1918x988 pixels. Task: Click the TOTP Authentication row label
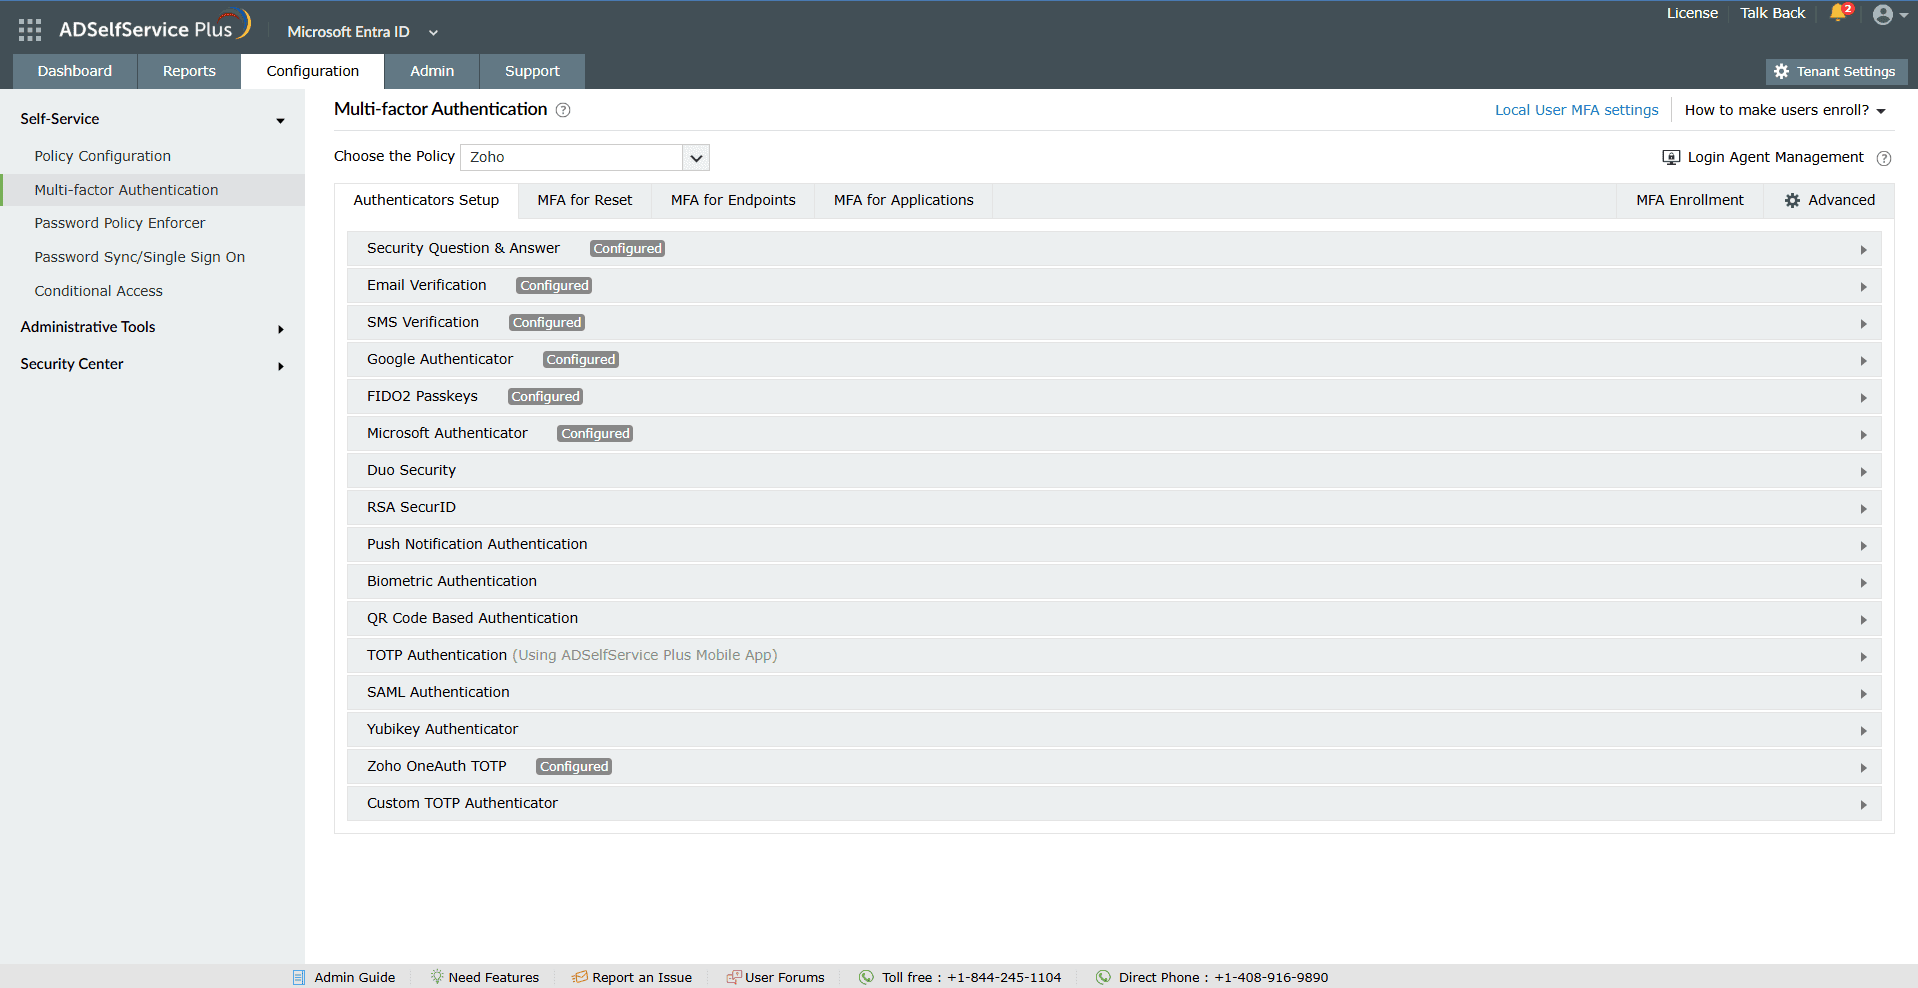coord(437,655)
